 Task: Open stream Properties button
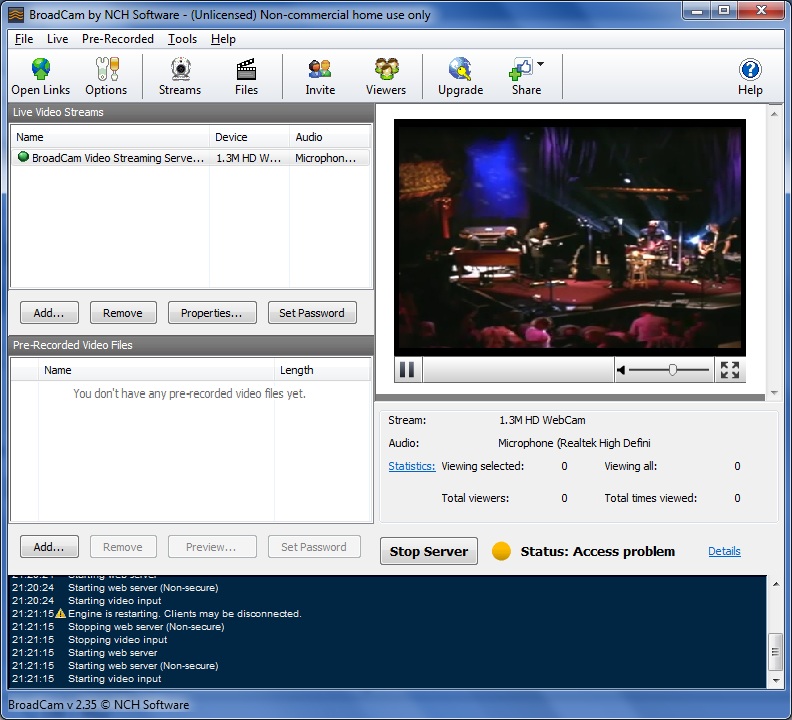point(212,313)
